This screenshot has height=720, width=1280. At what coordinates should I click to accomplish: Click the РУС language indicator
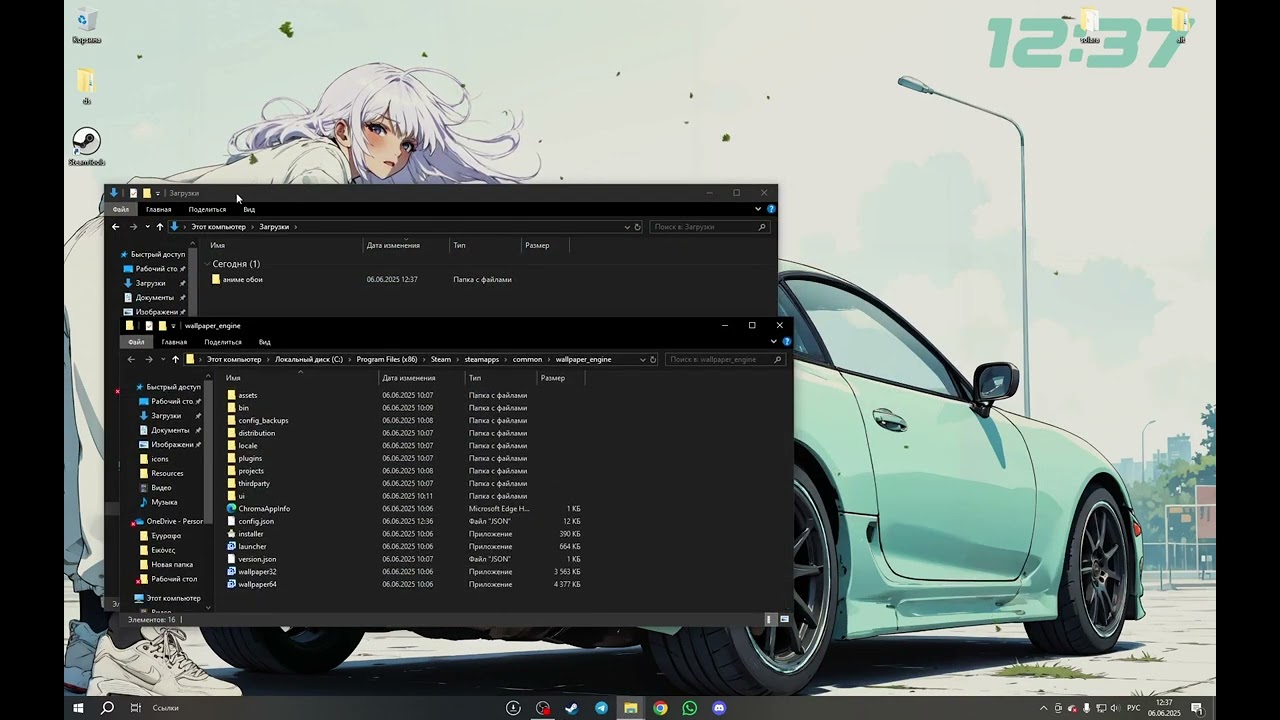coord(1134,708)
